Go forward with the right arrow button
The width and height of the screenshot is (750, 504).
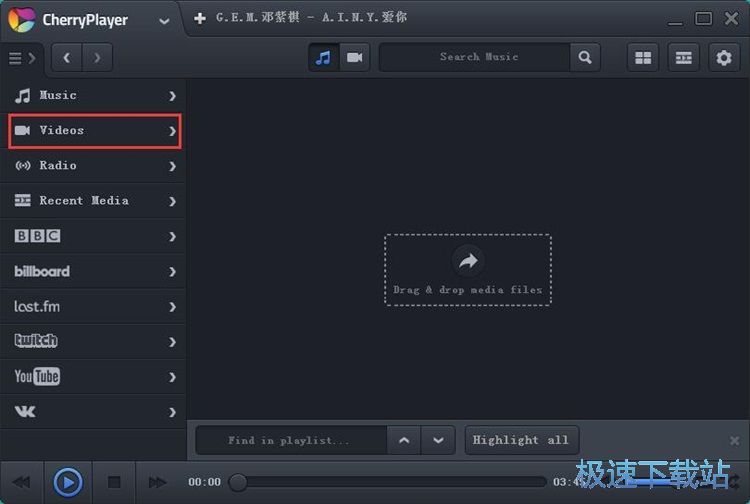point(97,58)
